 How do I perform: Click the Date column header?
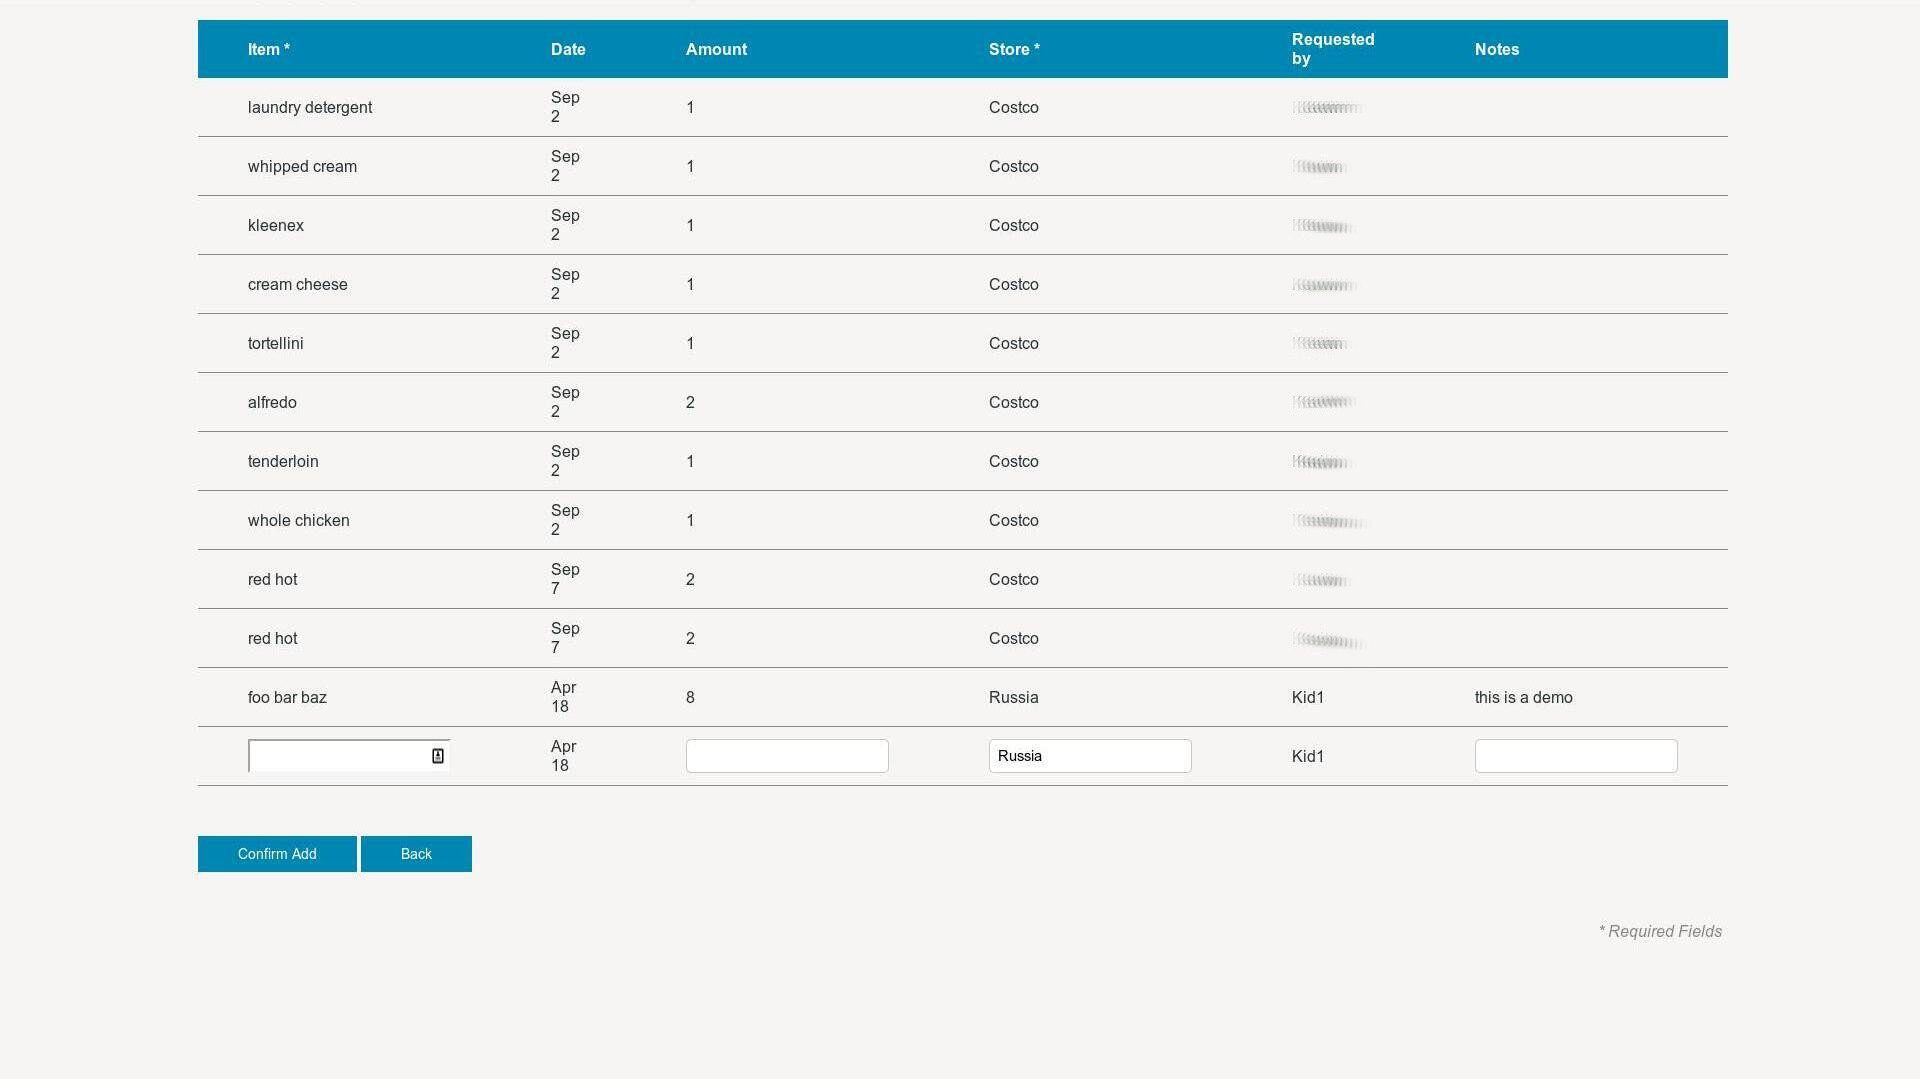568,49
